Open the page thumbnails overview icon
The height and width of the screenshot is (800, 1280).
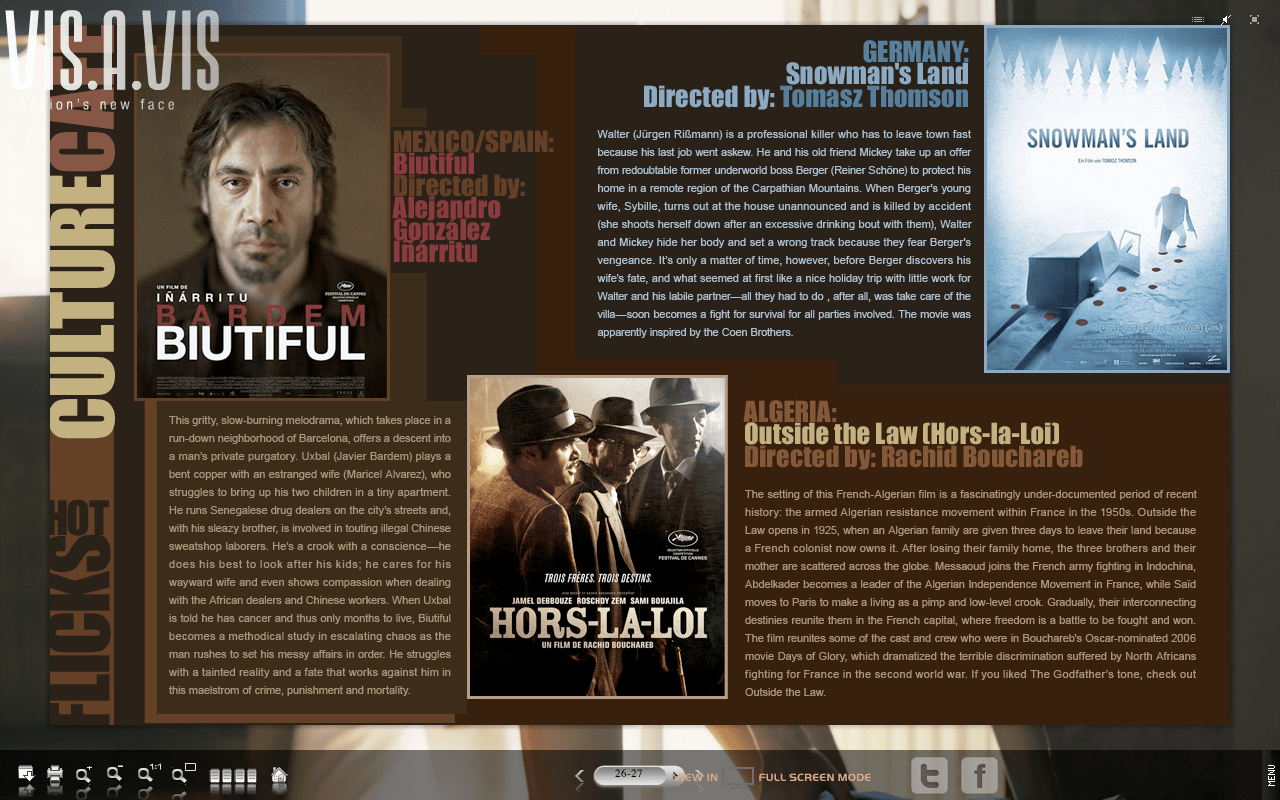point(232,776)
